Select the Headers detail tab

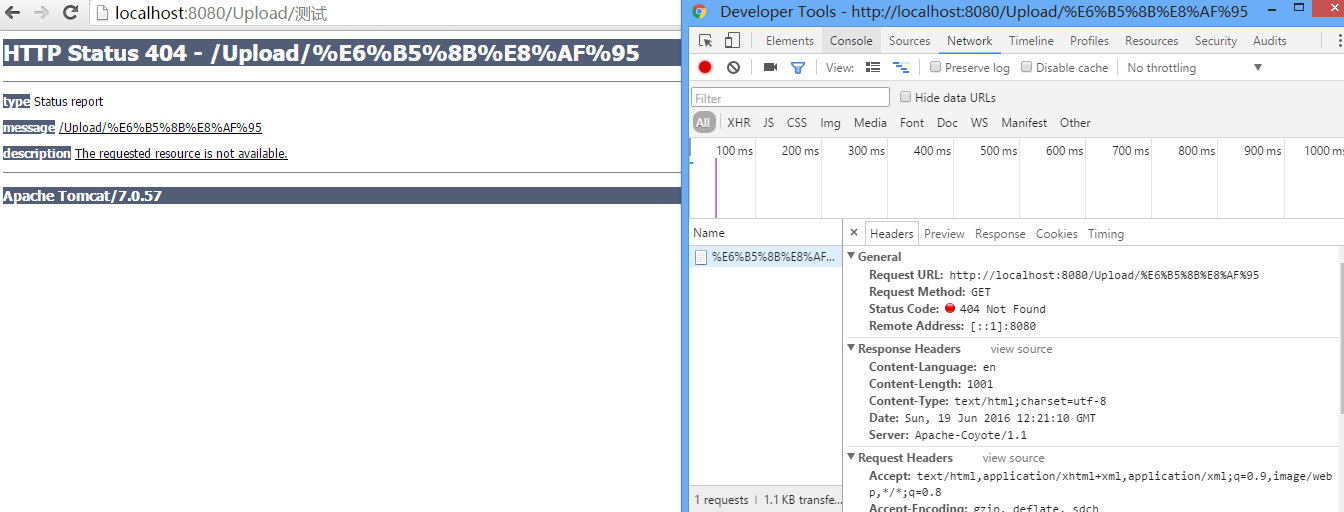point(891,233)
